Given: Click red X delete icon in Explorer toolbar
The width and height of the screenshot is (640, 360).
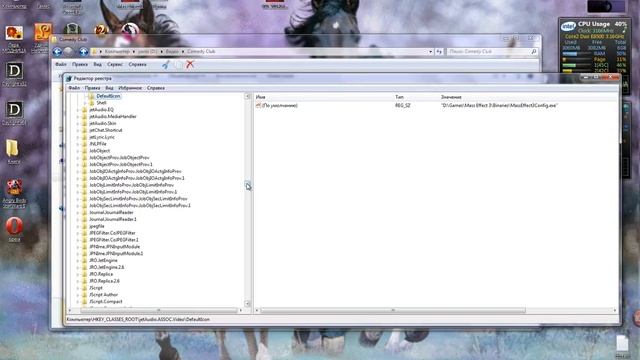Looking at the screenshot, I should coord(190,64).
